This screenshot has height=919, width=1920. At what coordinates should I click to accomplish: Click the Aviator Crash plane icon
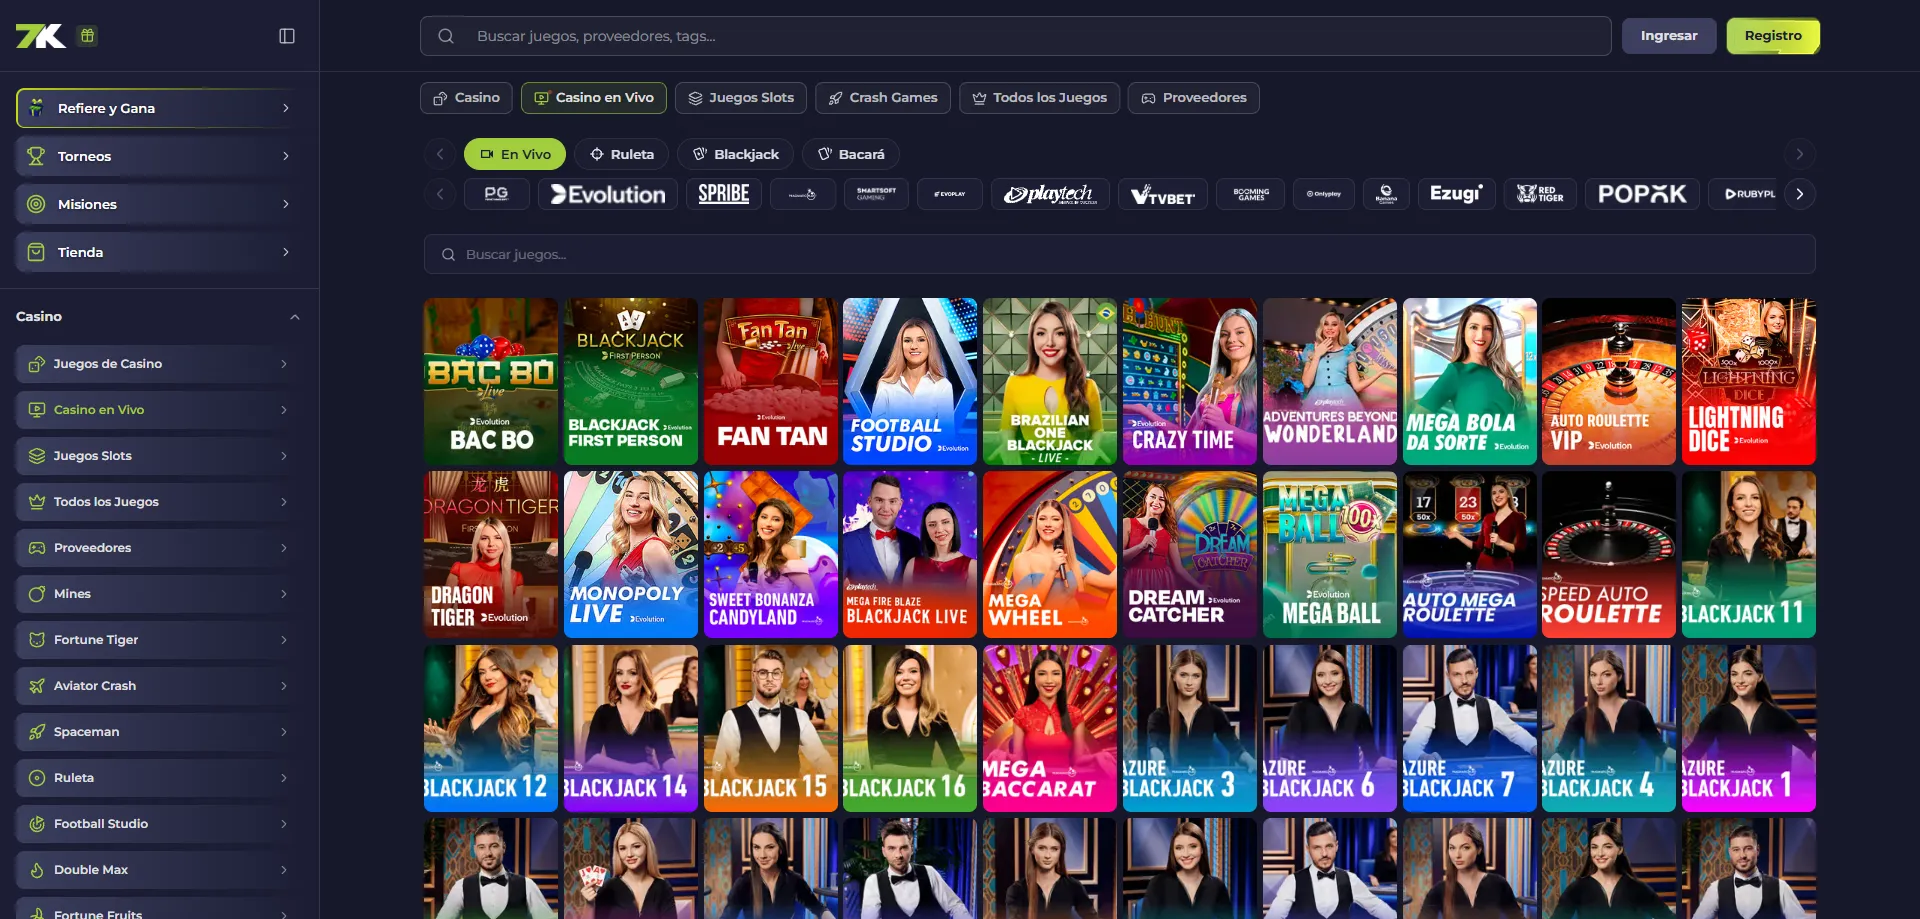37,686
